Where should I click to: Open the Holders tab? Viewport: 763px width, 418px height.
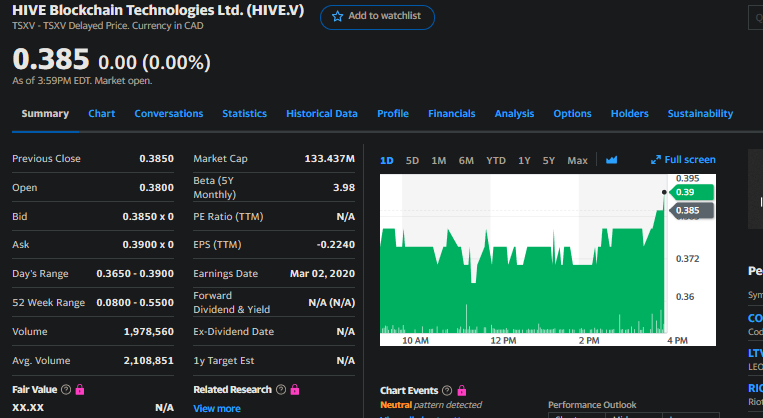pos(629,114)
